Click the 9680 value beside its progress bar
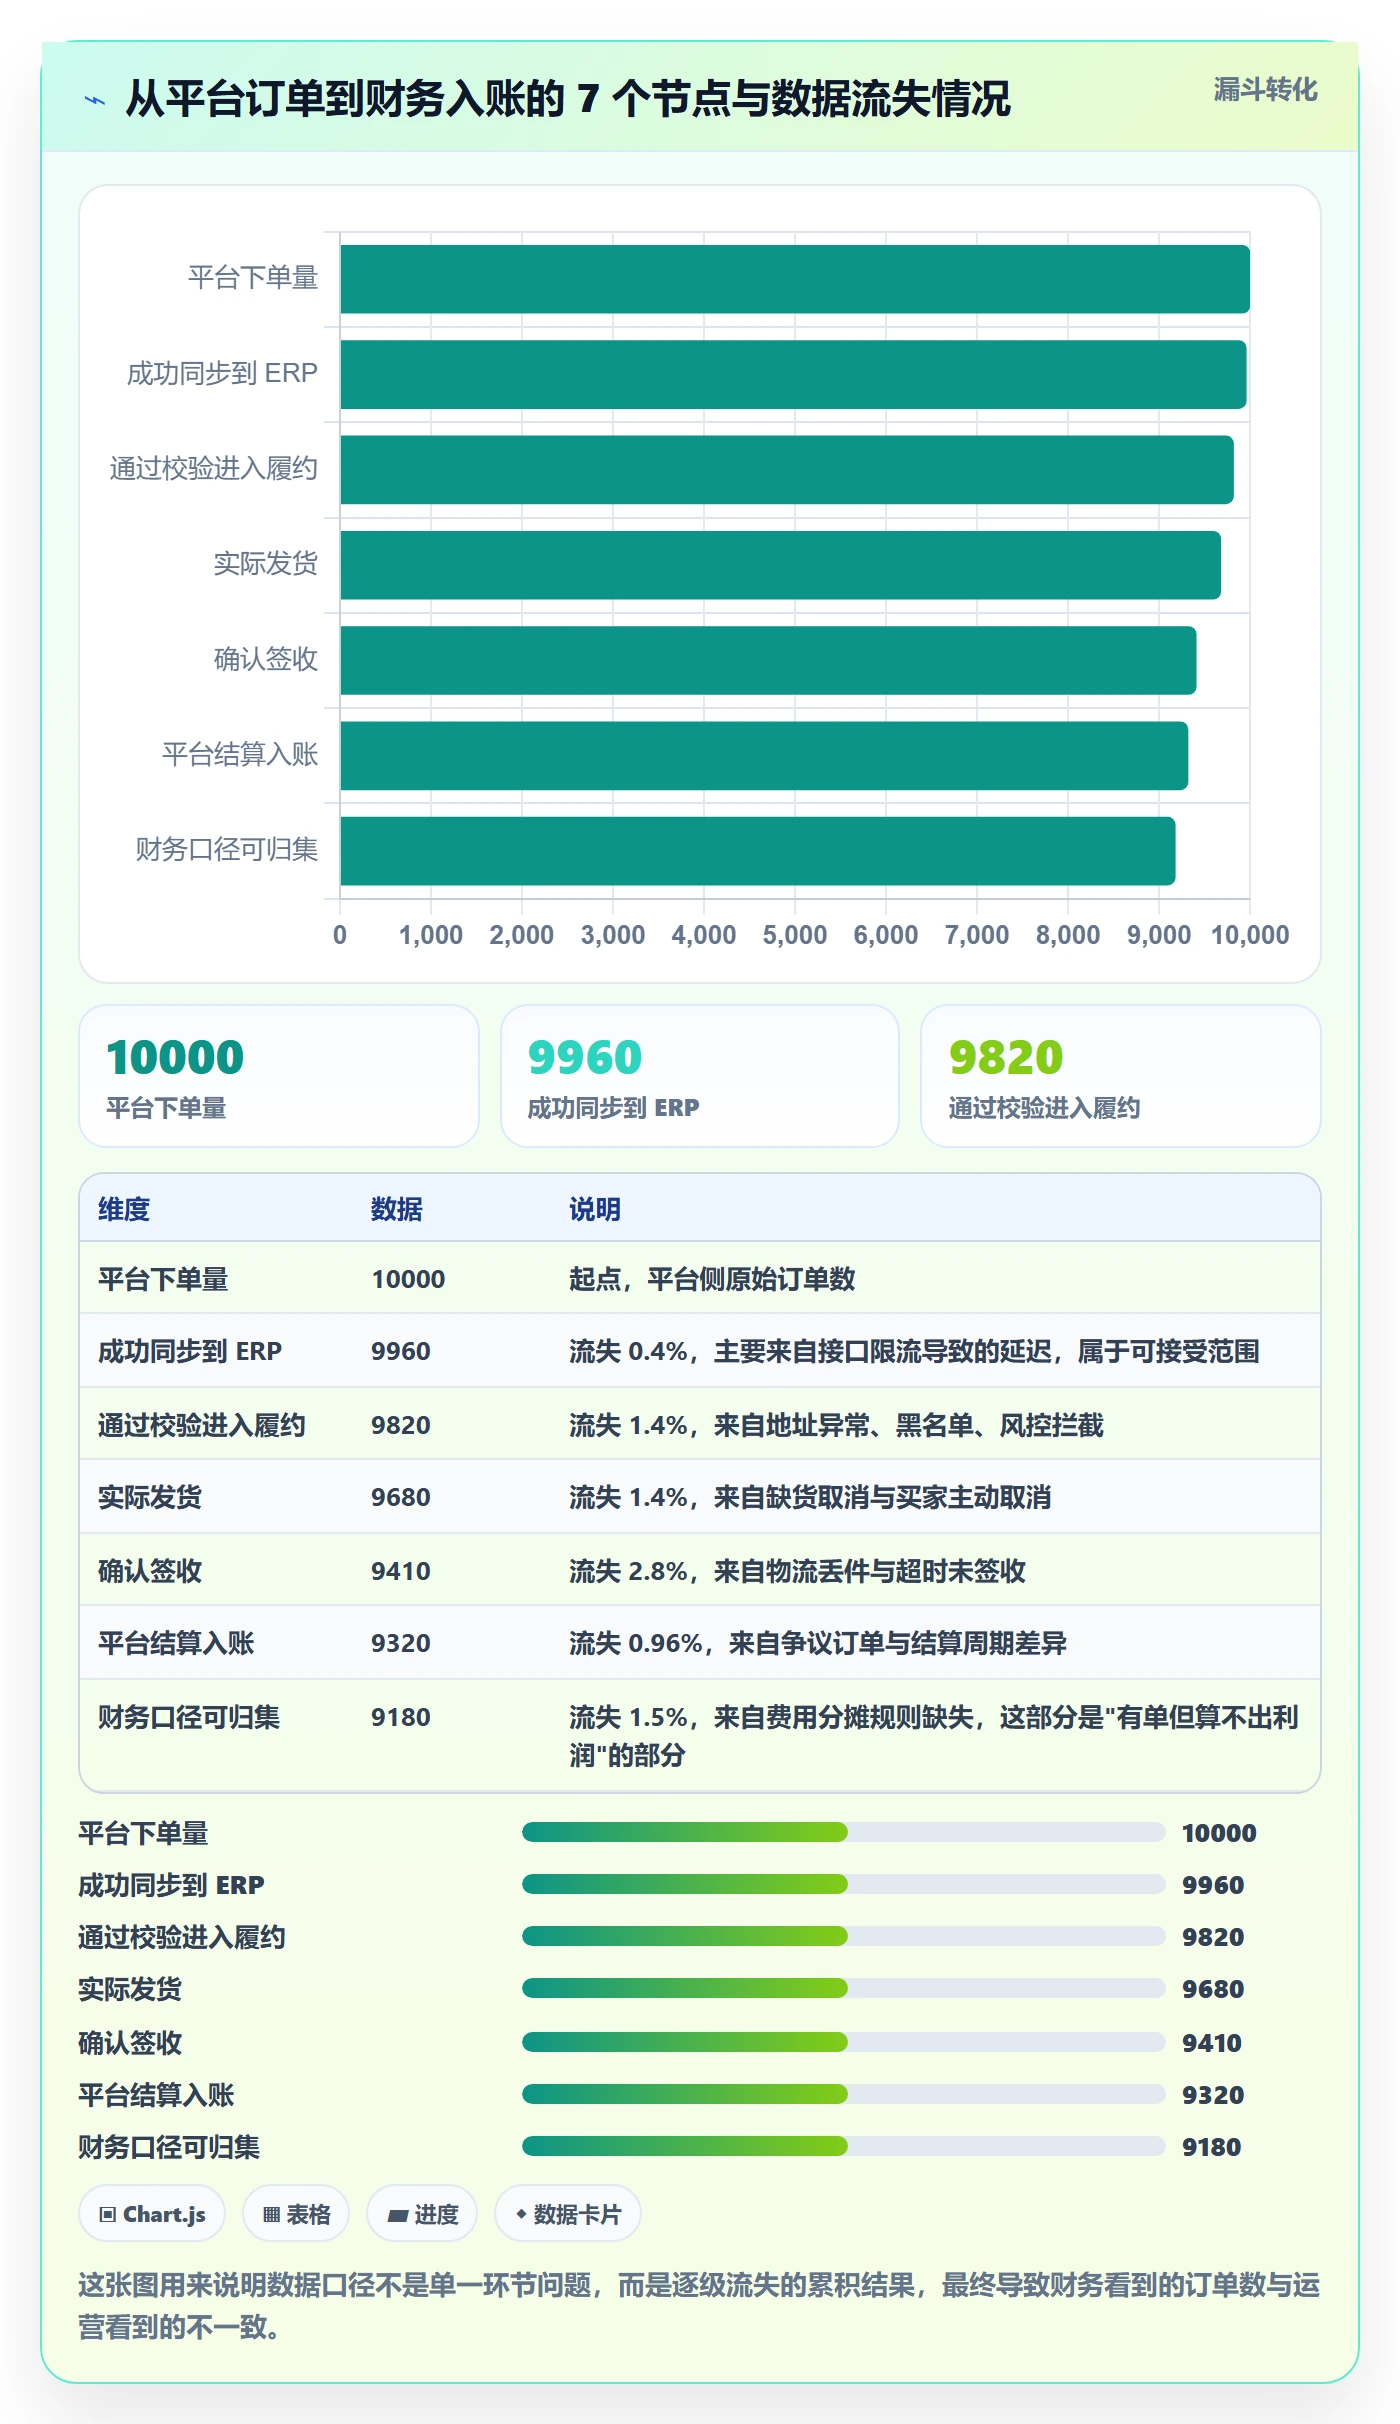Viewport: 1400px width, 2424px height. [1213, 1988]
